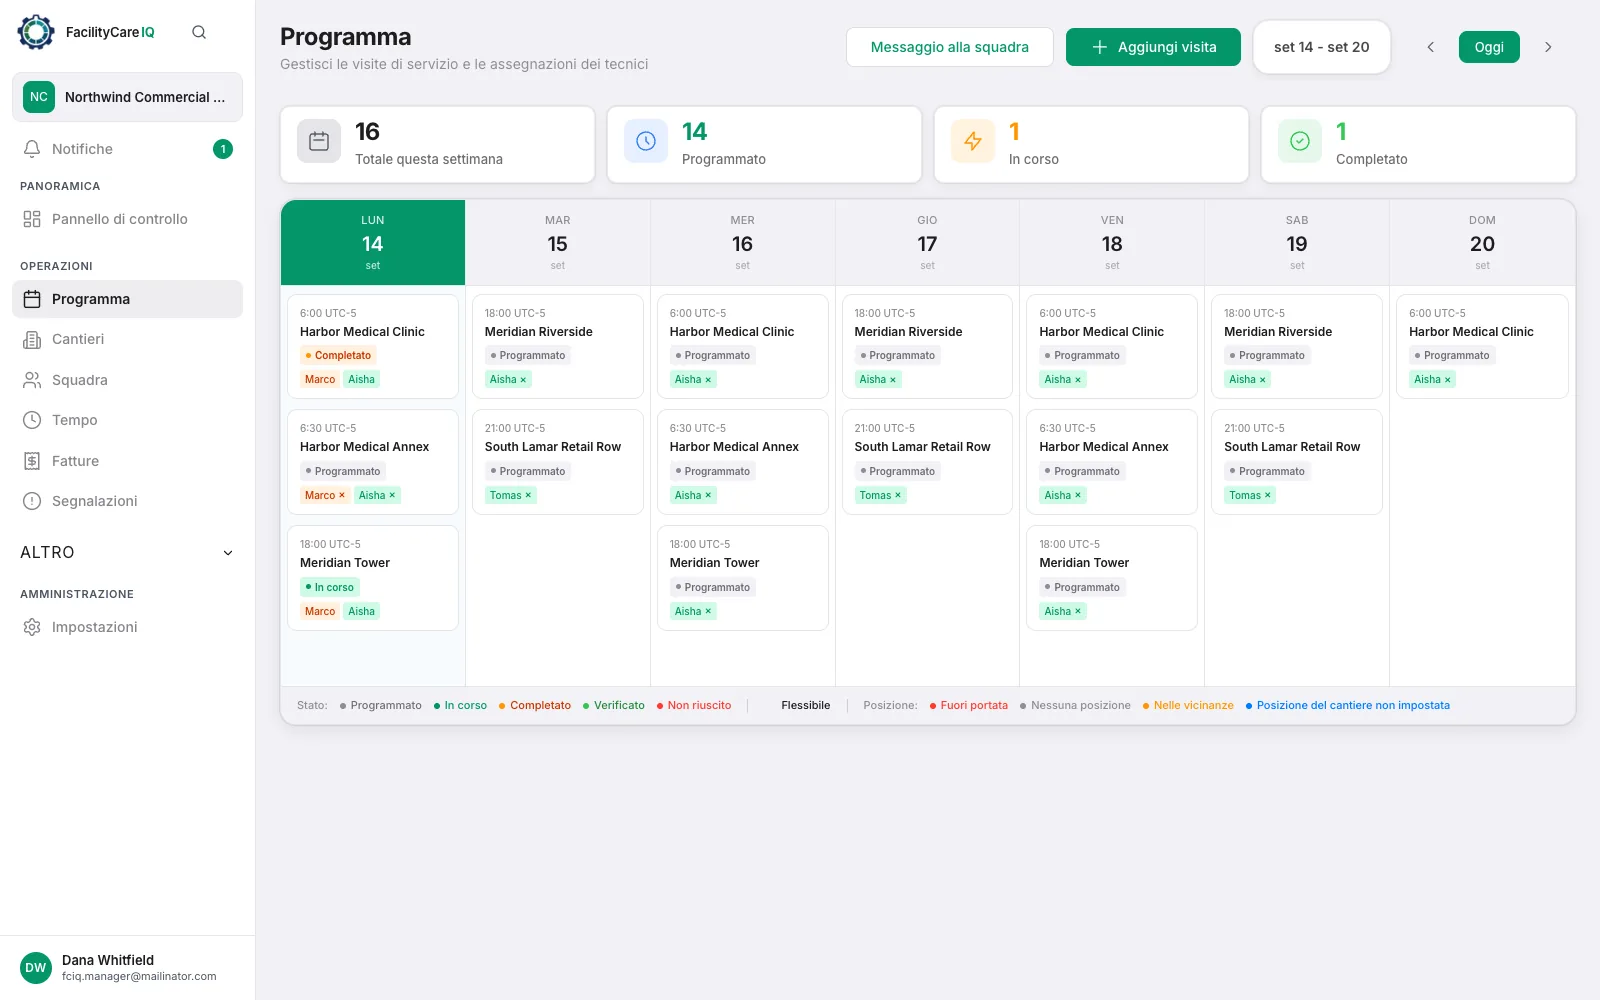Remove Tomas from Tuesday South Lamar Retail Row
1600x1000 pixels.
click(x=528, y=495)
